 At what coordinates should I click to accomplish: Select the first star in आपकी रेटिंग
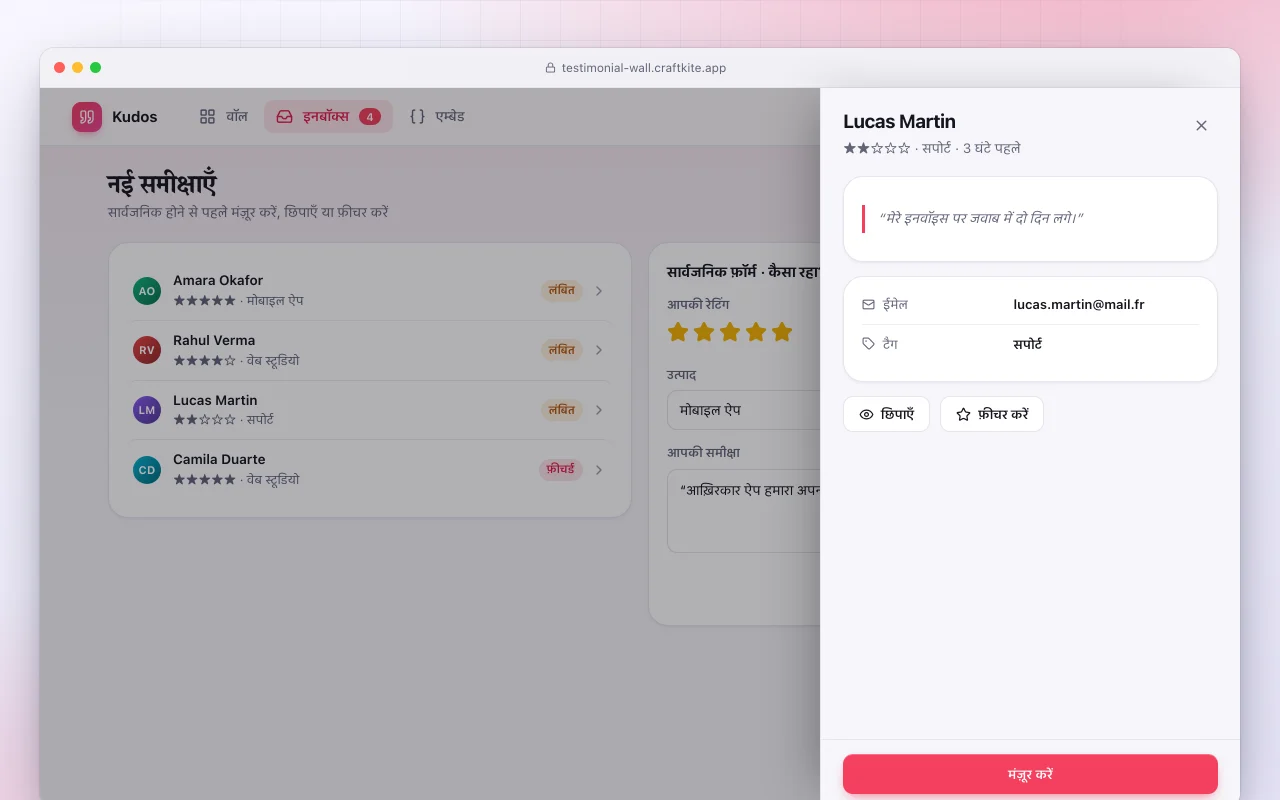pyautogui.click(x=678, y=331)
